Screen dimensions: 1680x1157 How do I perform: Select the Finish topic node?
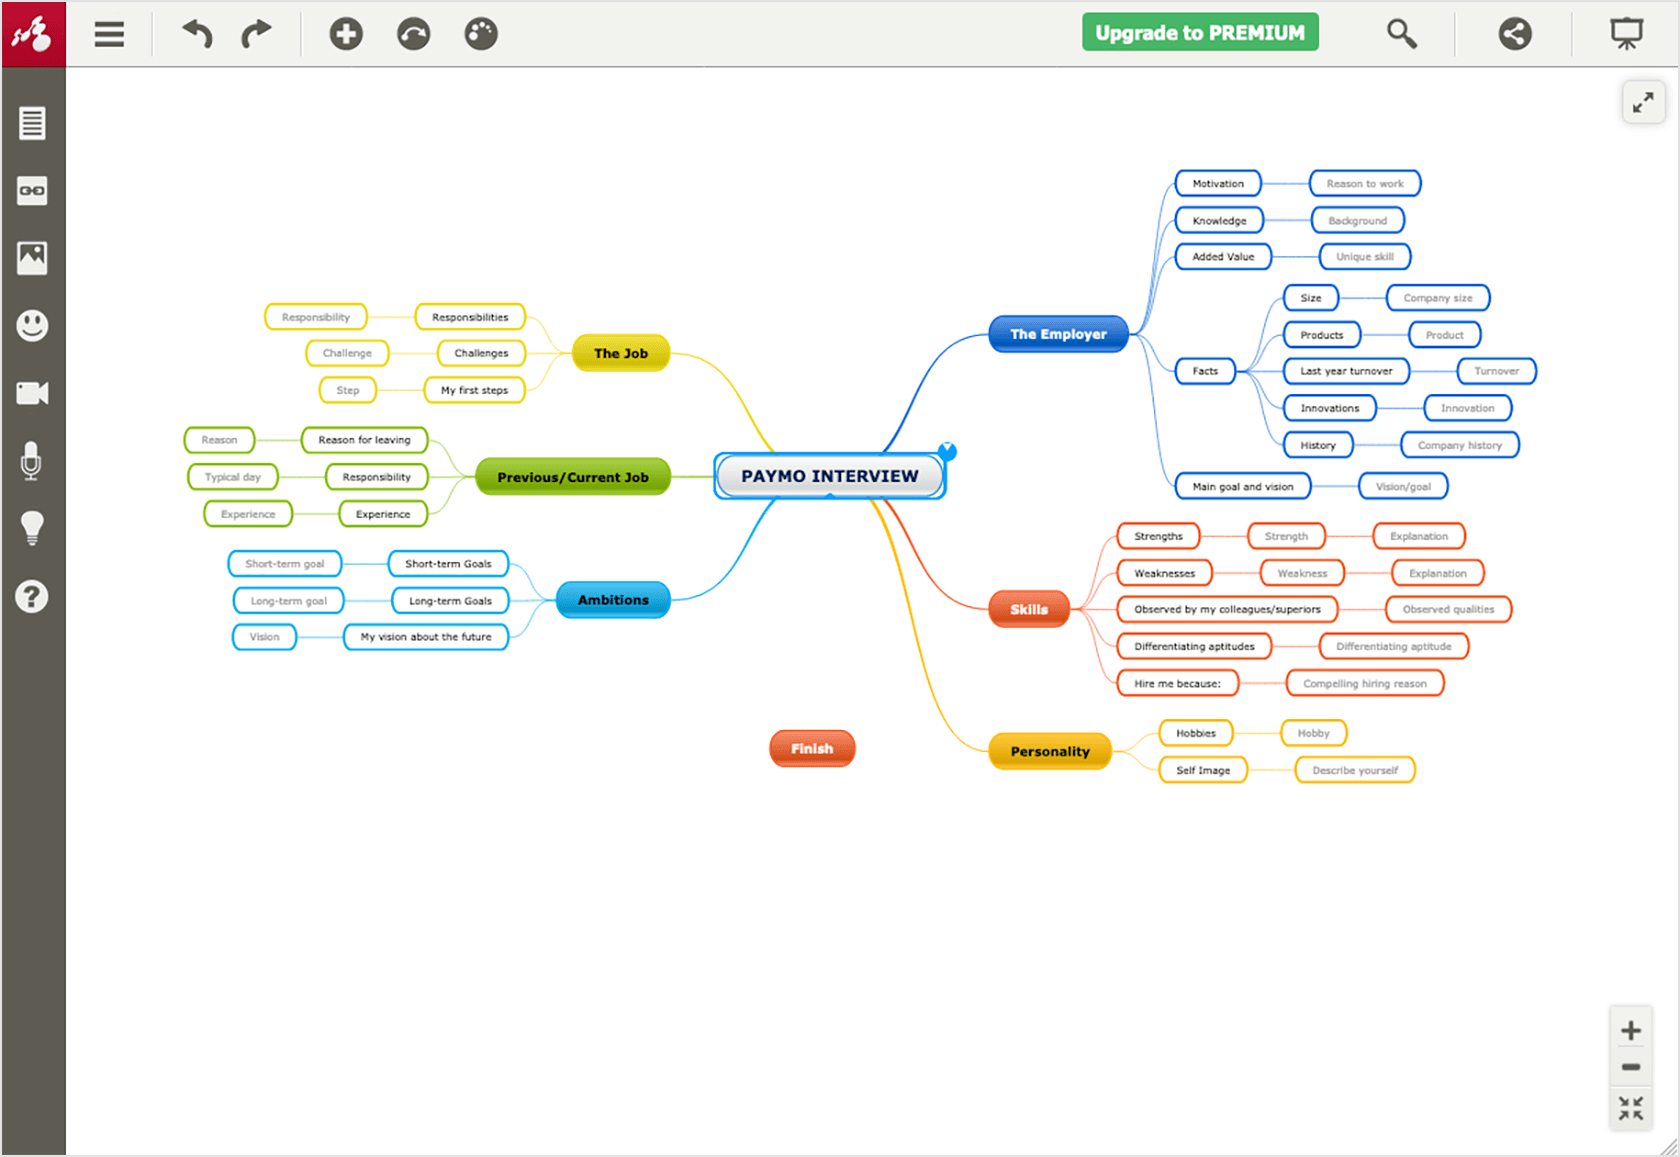[x=812, y=748]
